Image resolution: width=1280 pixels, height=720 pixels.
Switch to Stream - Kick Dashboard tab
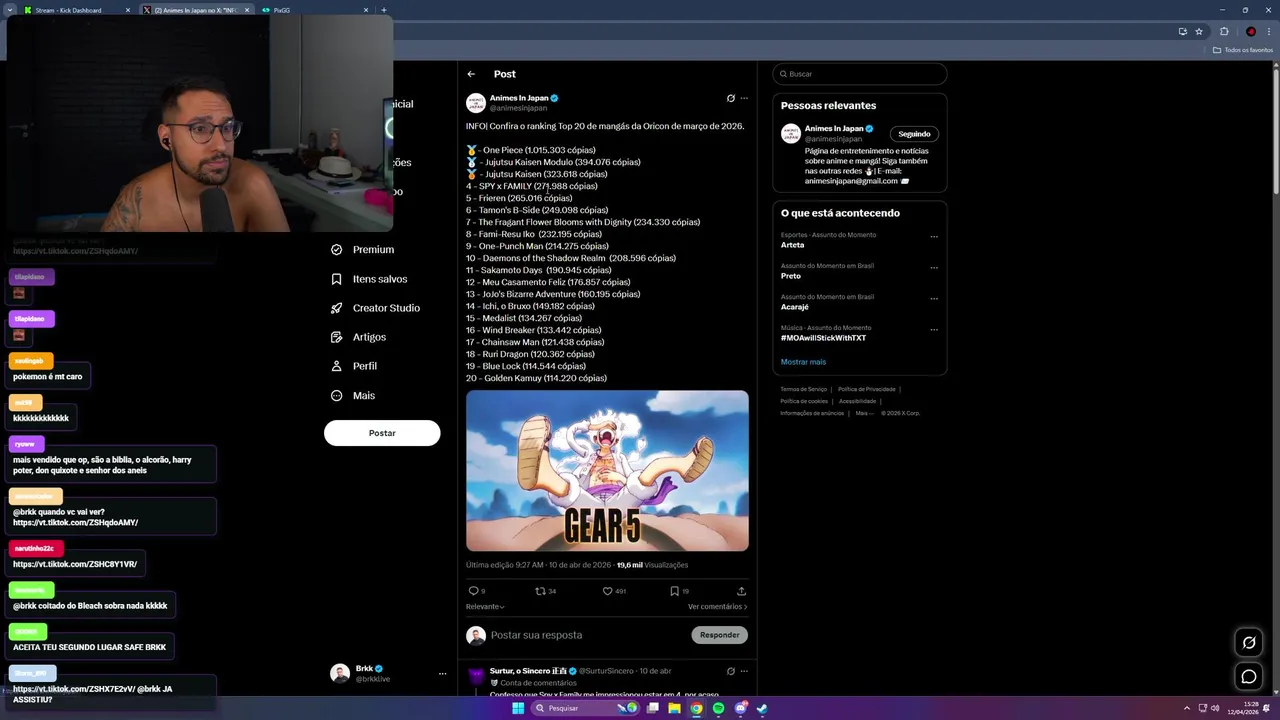75,10
